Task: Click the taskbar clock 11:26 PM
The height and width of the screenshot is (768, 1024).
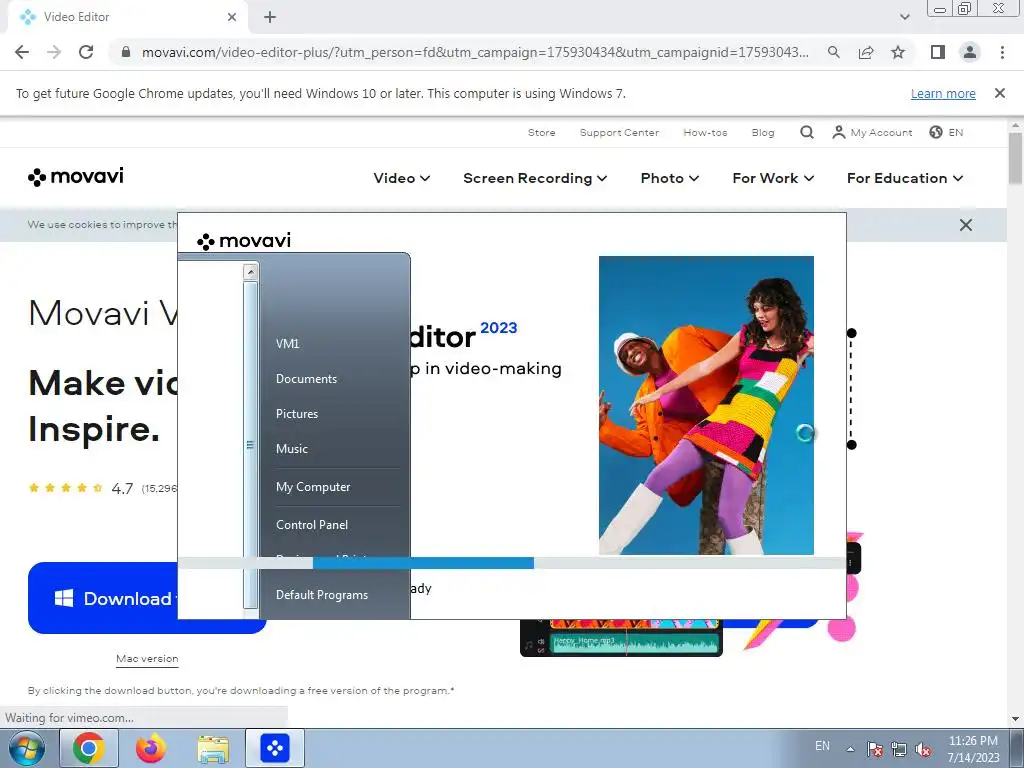Action: (x=973, y=741)
